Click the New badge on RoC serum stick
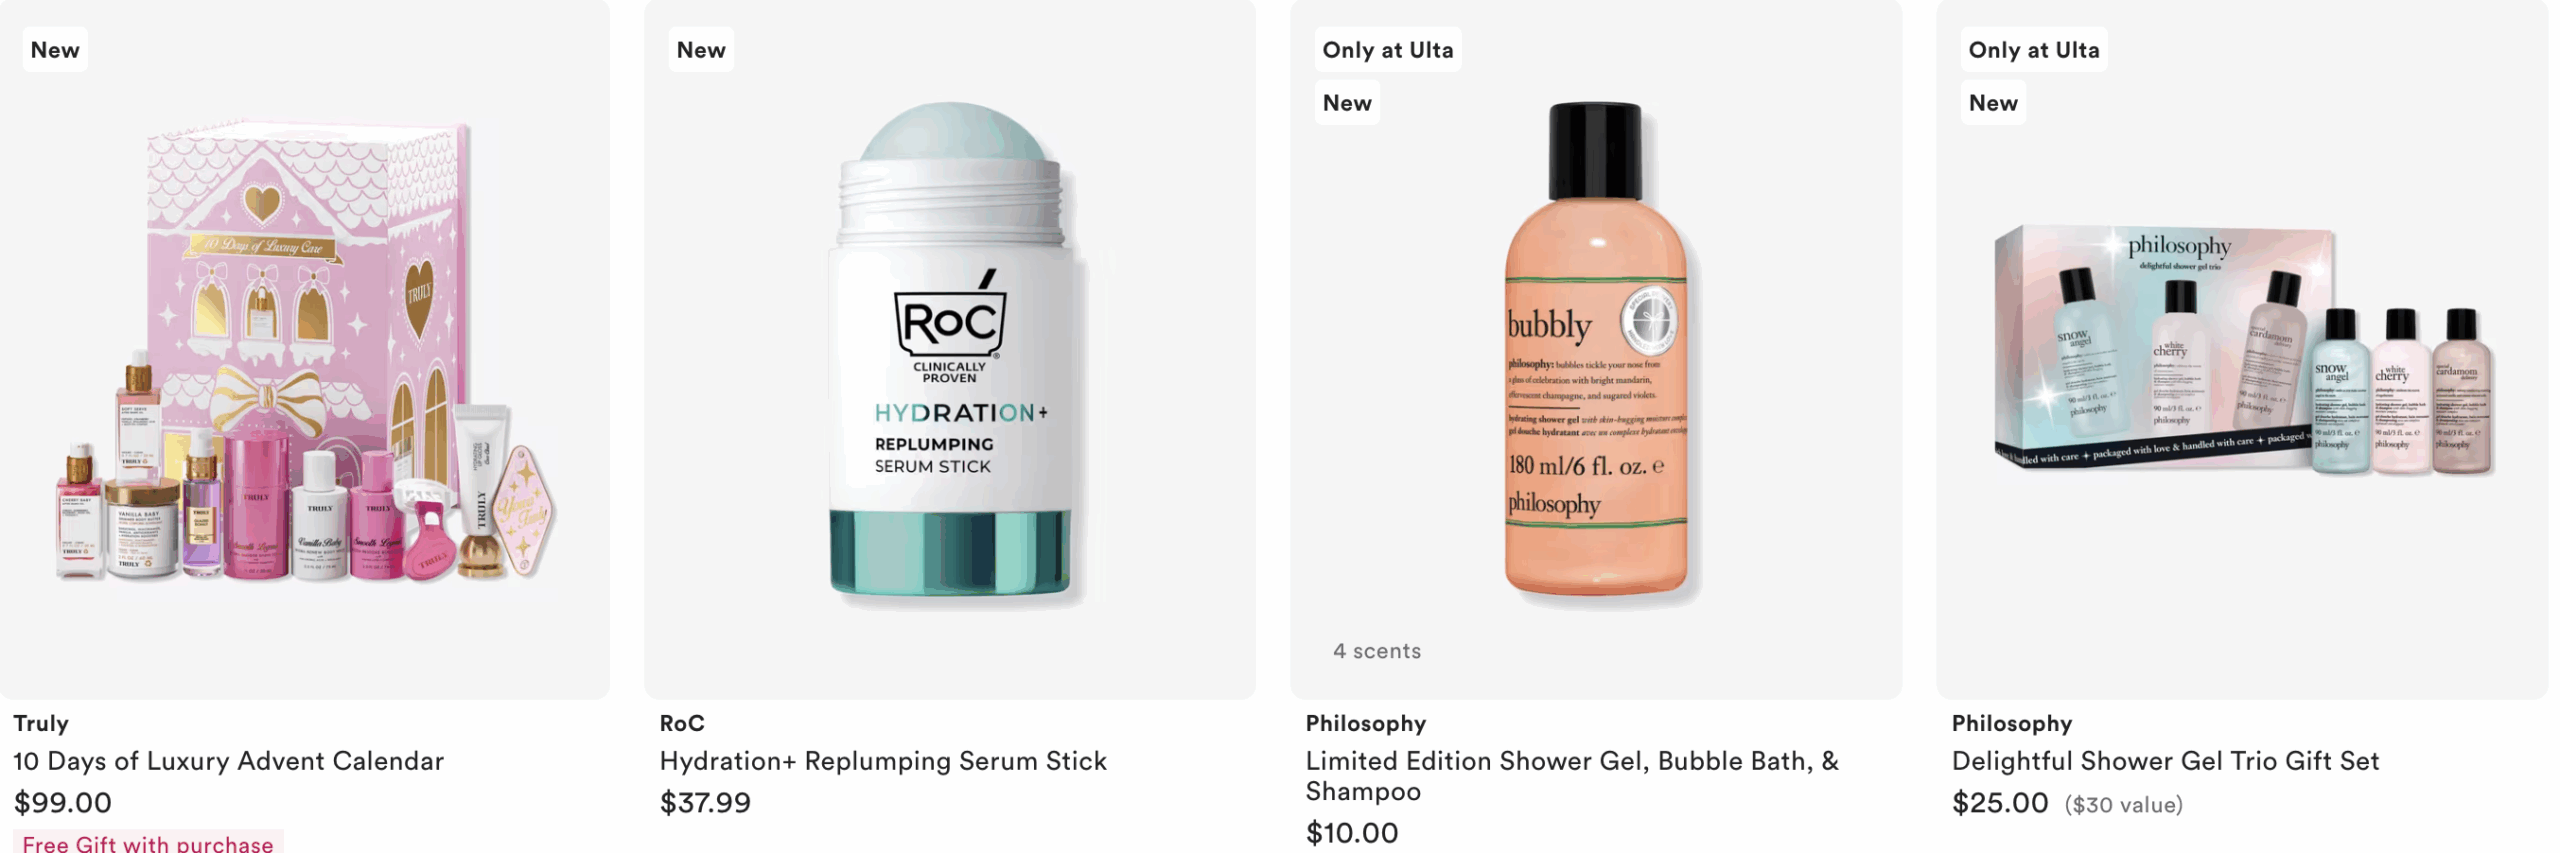 click(x=701, y=50)
